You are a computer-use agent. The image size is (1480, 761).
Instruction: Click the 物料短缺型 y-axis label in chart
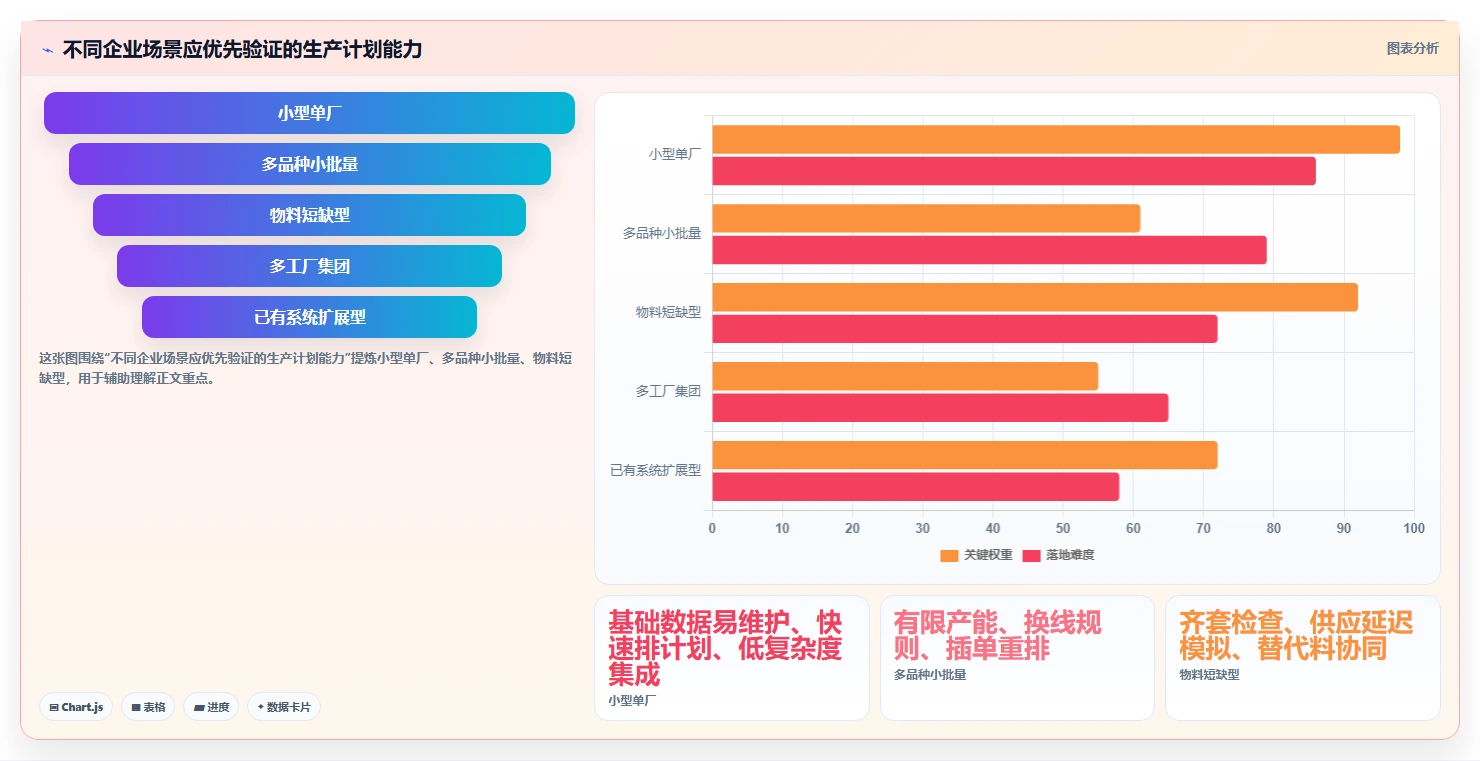click(669, 312)
